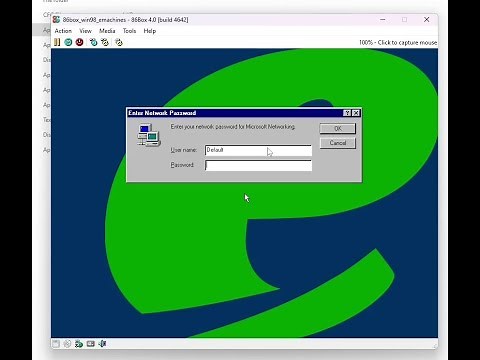Pause emulation with the pause toolbar icon
The image size is (480, 360).
[57, 42]
